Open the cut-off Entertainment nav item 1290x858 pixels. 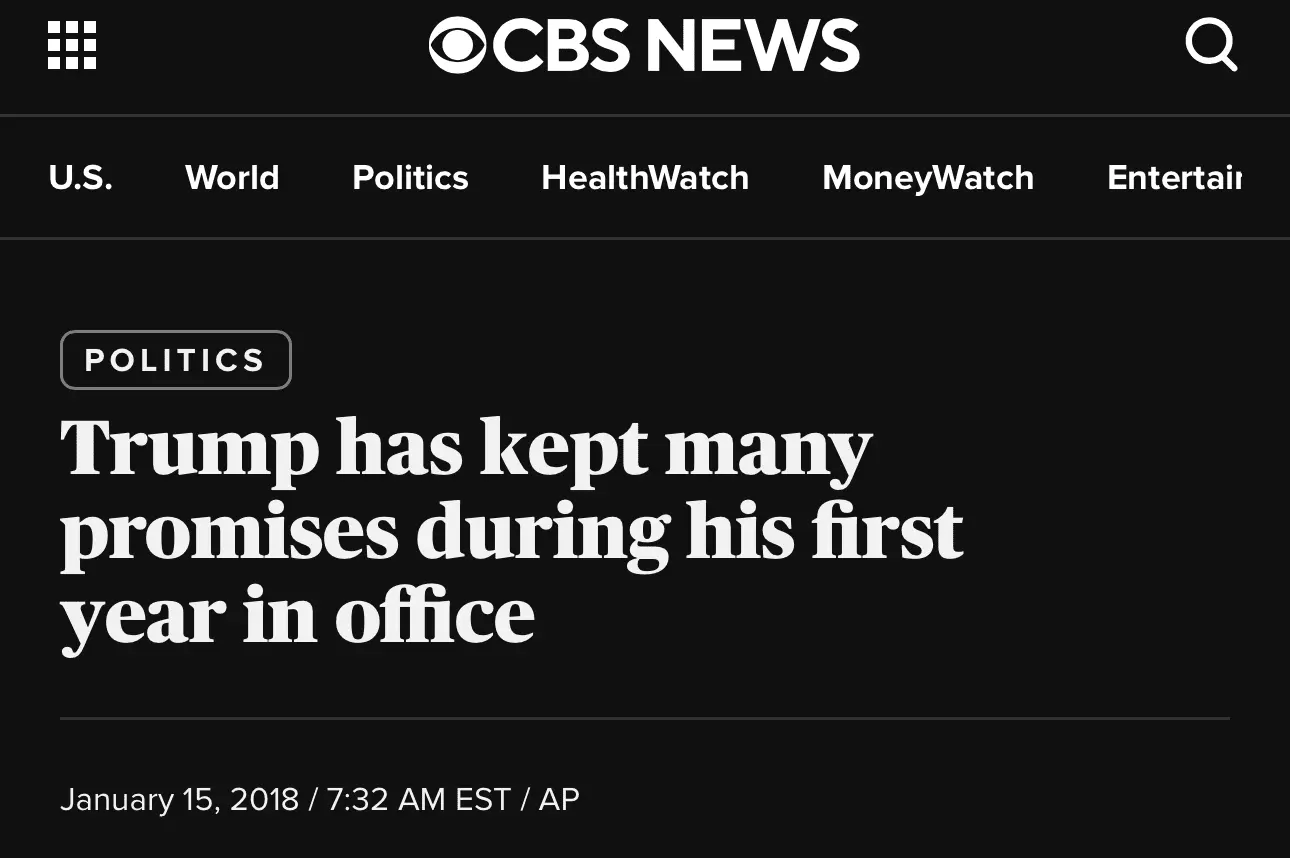tap(1174, 178)
